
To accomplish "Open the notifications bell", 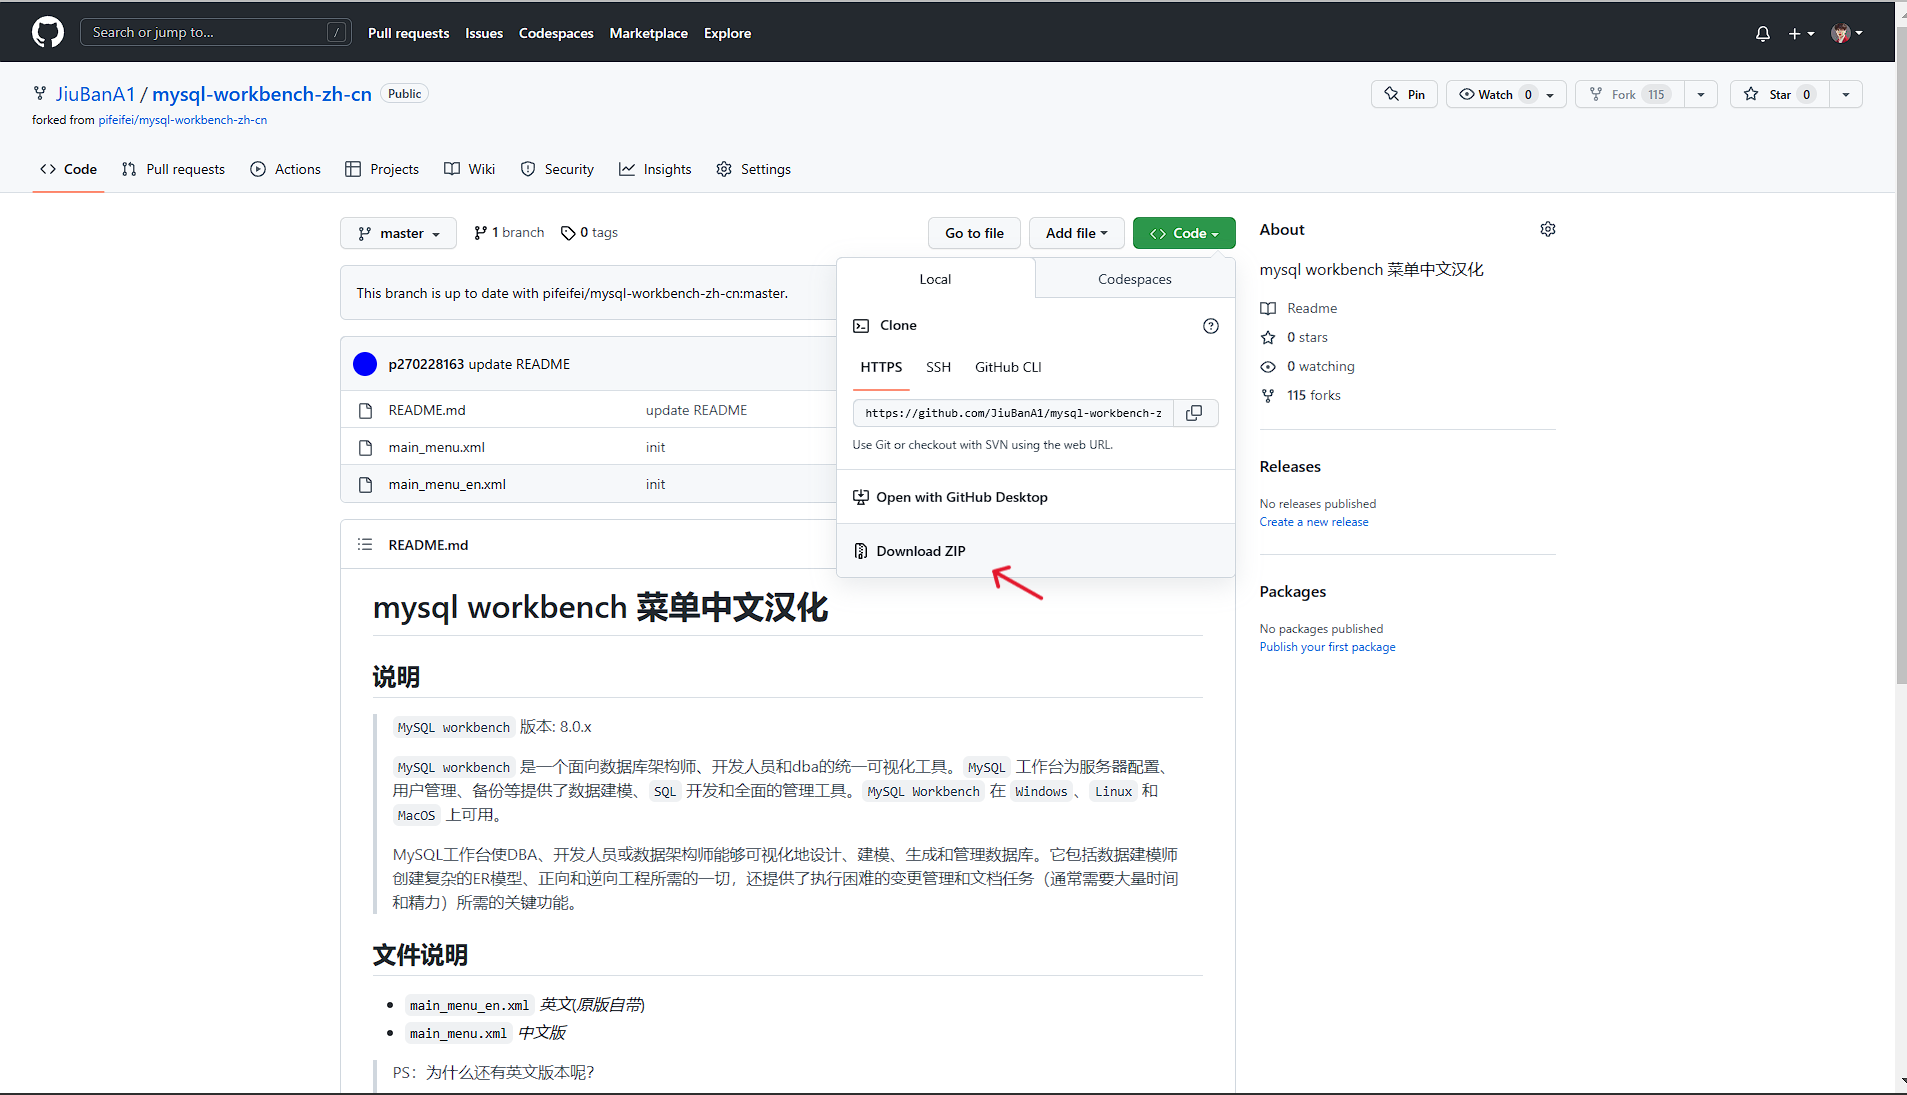I will tap(1763, 33).
